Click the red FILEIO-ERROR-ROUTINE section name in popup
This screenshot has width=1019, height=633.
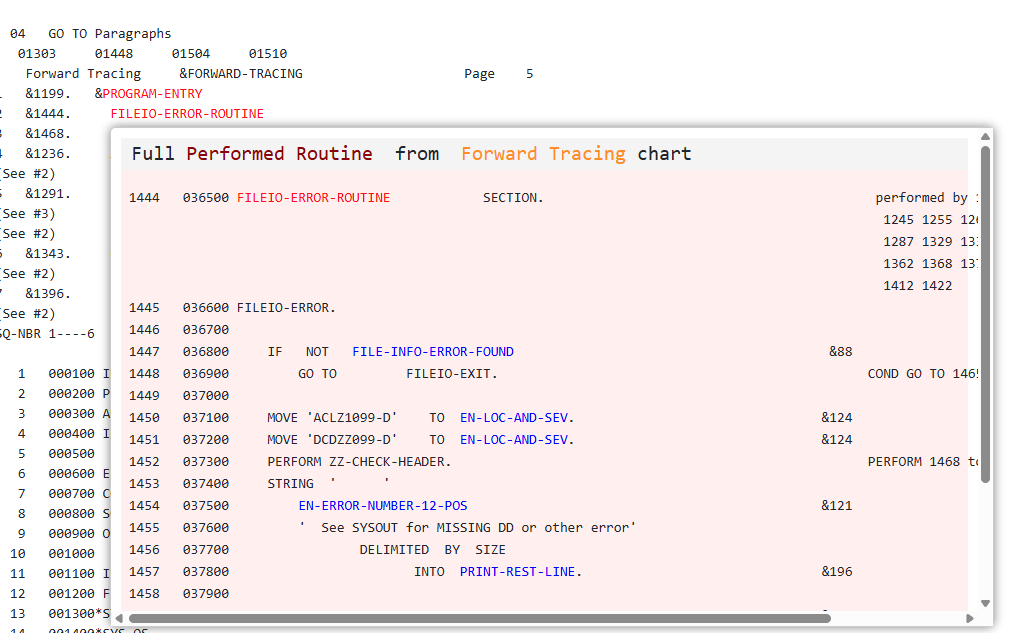tap(313, 198)
